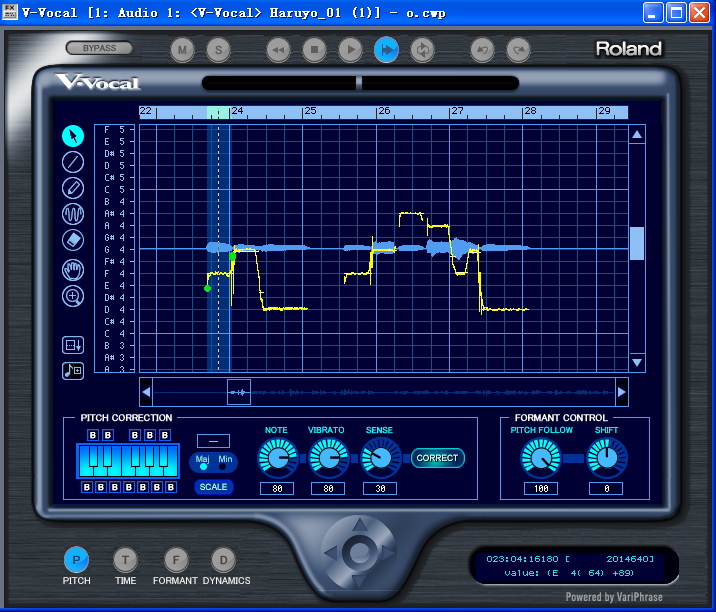
Task: Select the line drawing tool
Action: (x=73, y=162)
